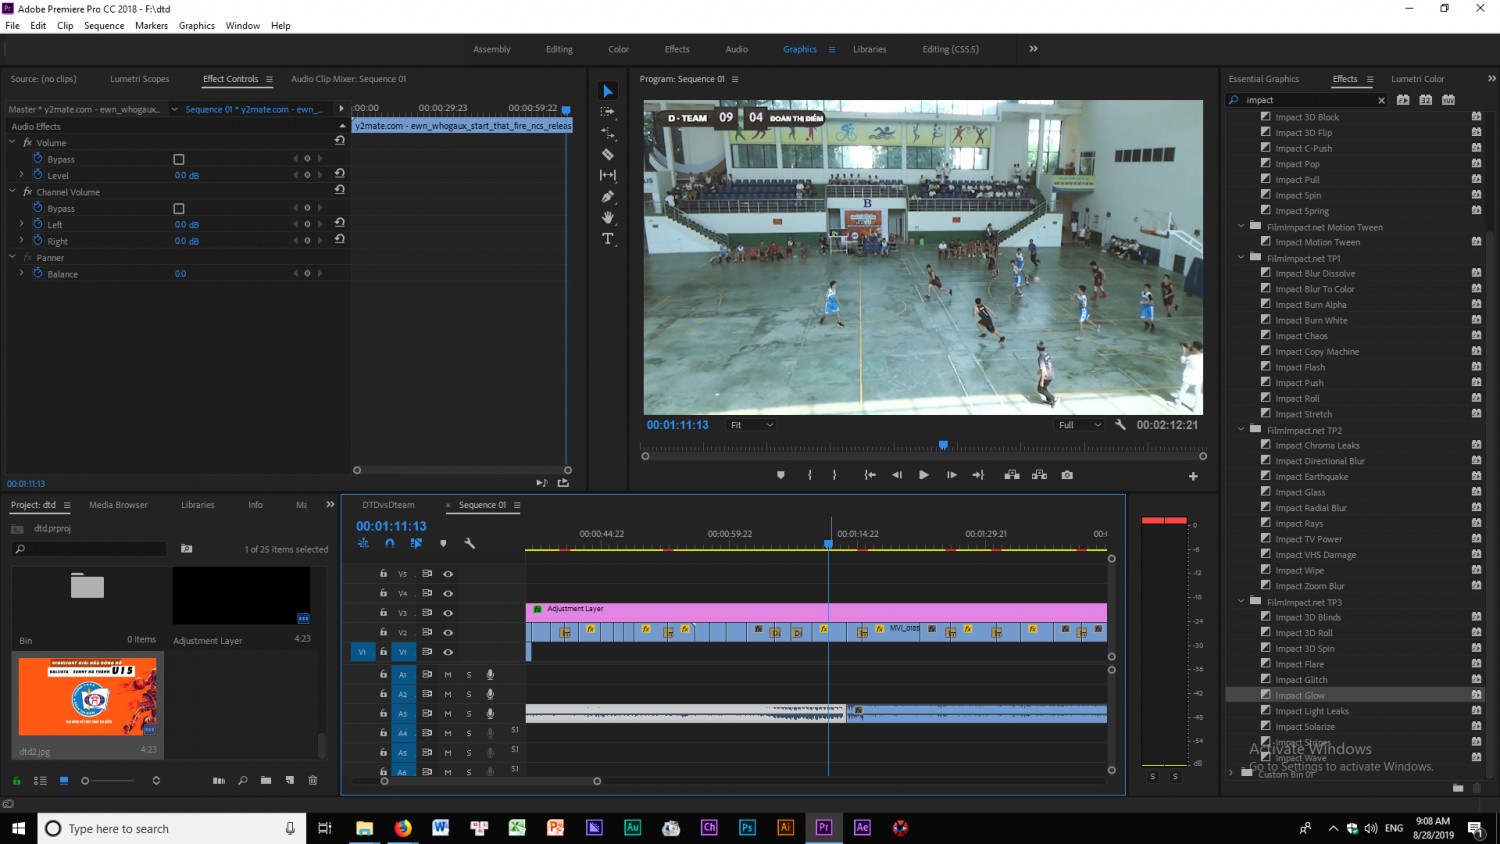Toggle lock on track V4
Viewport: 1500px width, 844px height.
[x=383, y=593]
